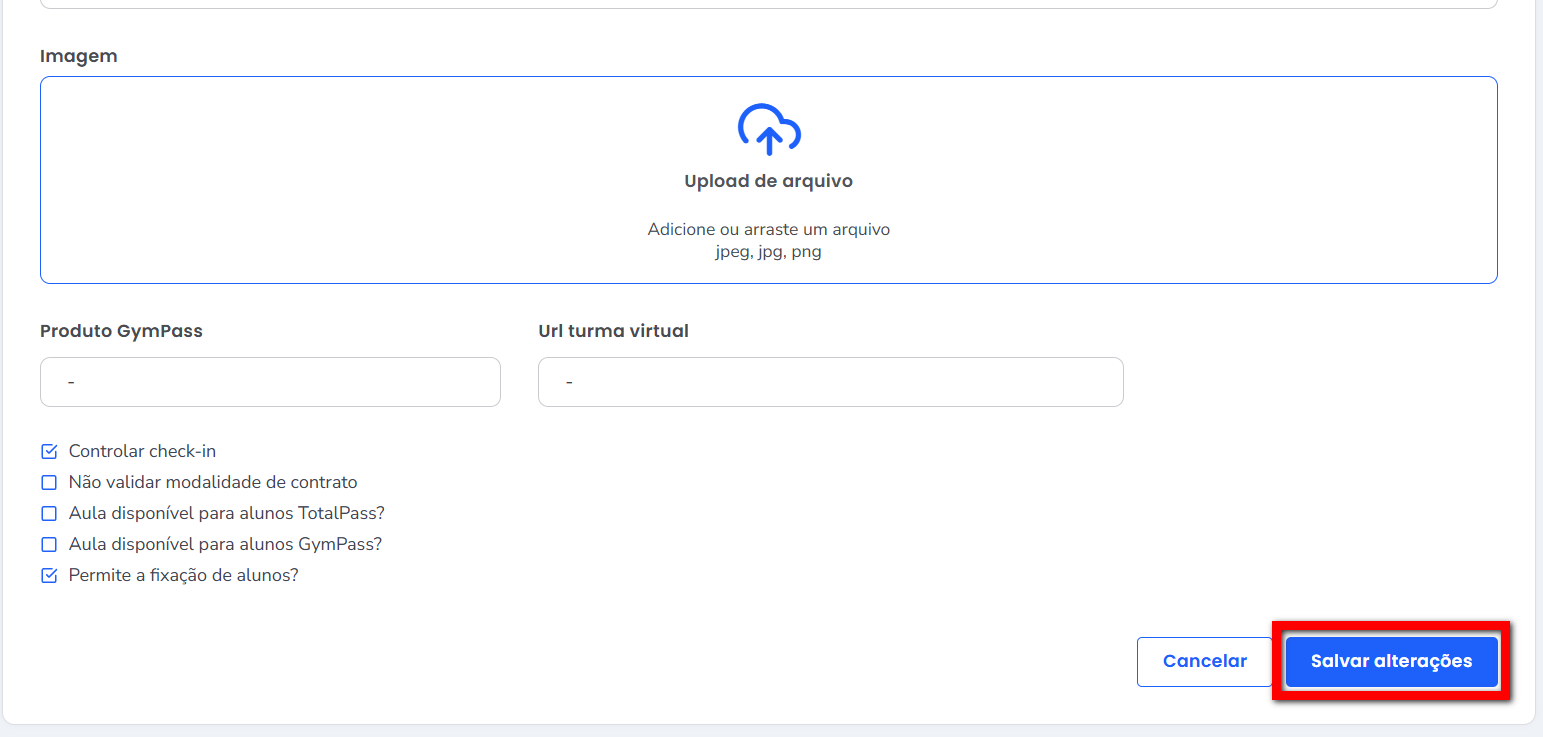Check Aula disponível para alunos GymPass
1543x737 pixels.
pos(49,545)
